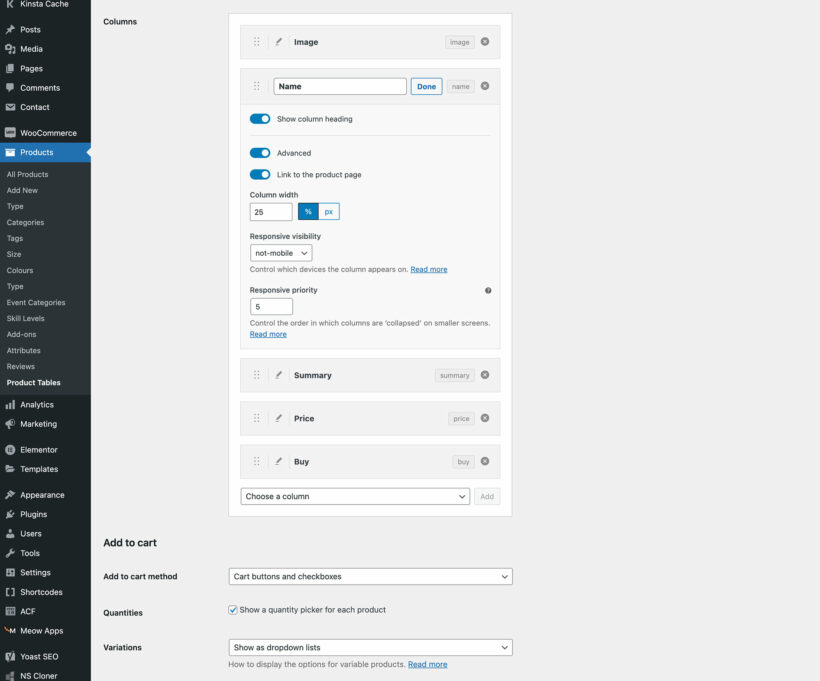Turn off the Advanced toggle
The height and width of the screenshot is (681, 820).
click(x=260, y=152)
